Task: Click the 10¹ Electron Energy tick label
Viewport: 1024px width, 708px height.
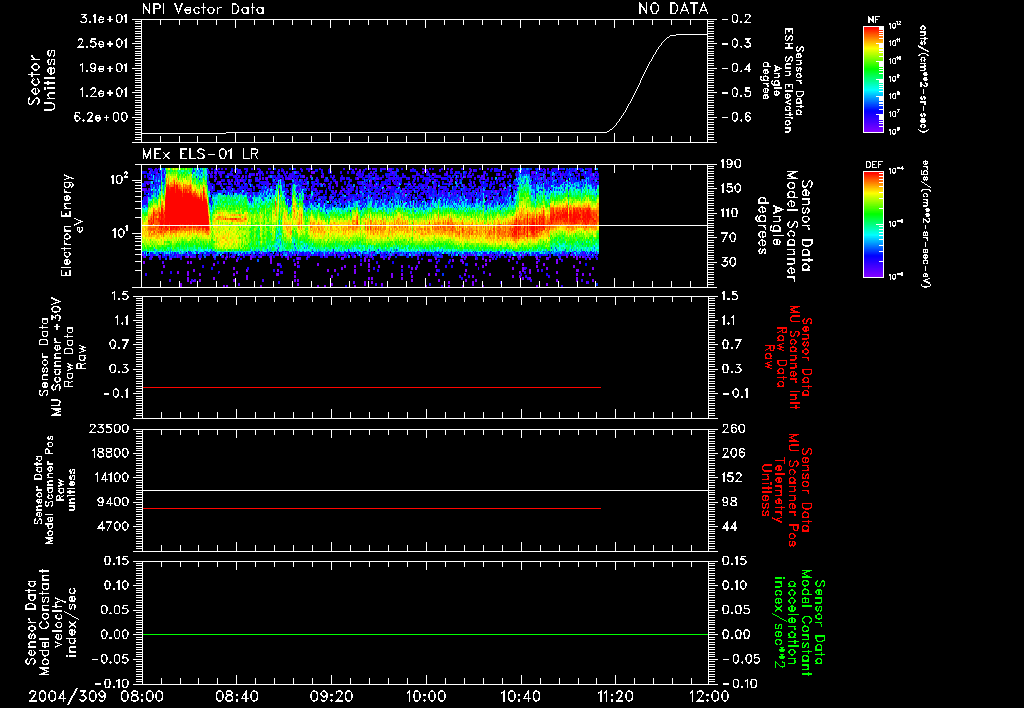Action: [x=118, y=233]
